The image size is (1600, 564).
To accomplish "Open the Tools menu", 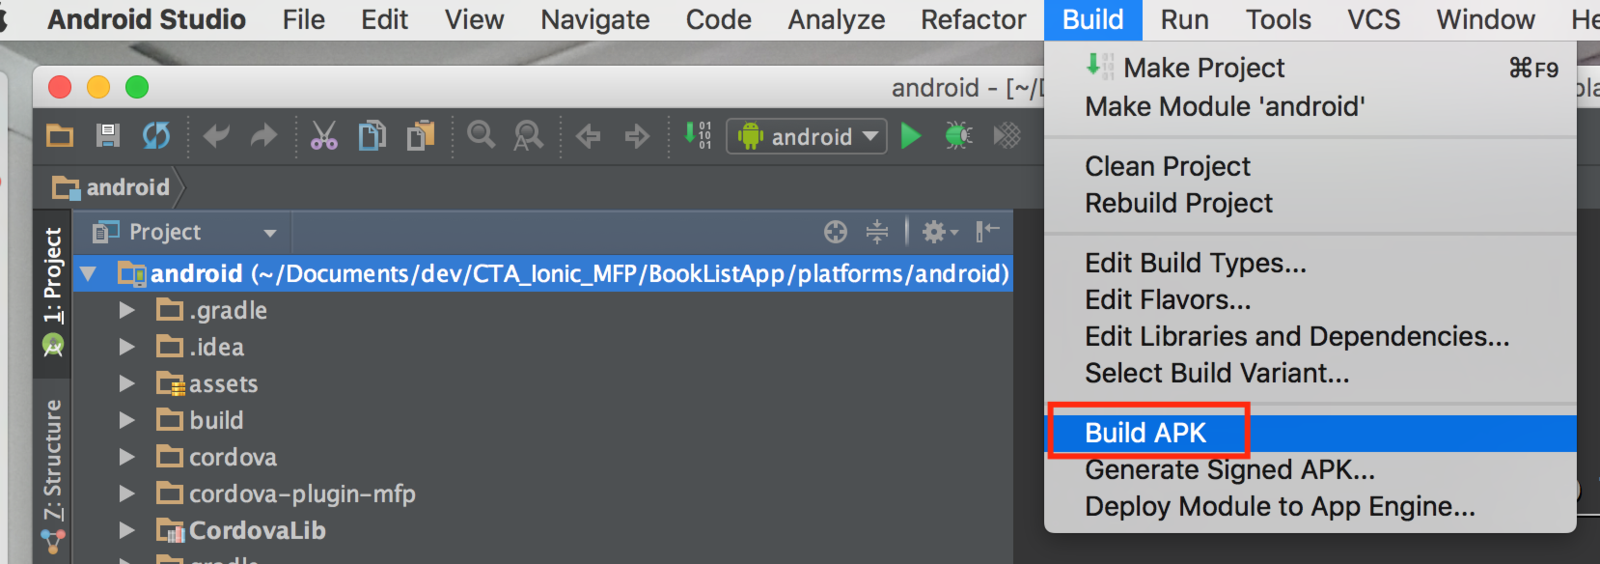I will [x=1278, y=20].
